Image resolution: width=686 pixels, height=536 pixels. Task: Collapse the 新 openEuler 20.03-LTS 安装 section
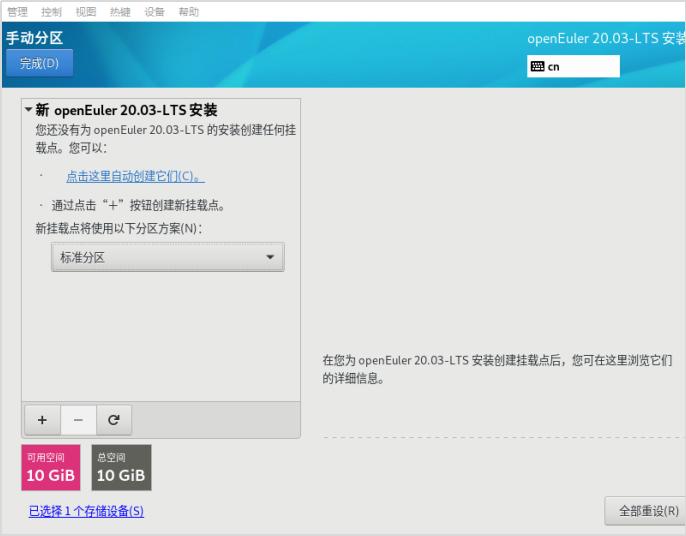tap(28, 109)
